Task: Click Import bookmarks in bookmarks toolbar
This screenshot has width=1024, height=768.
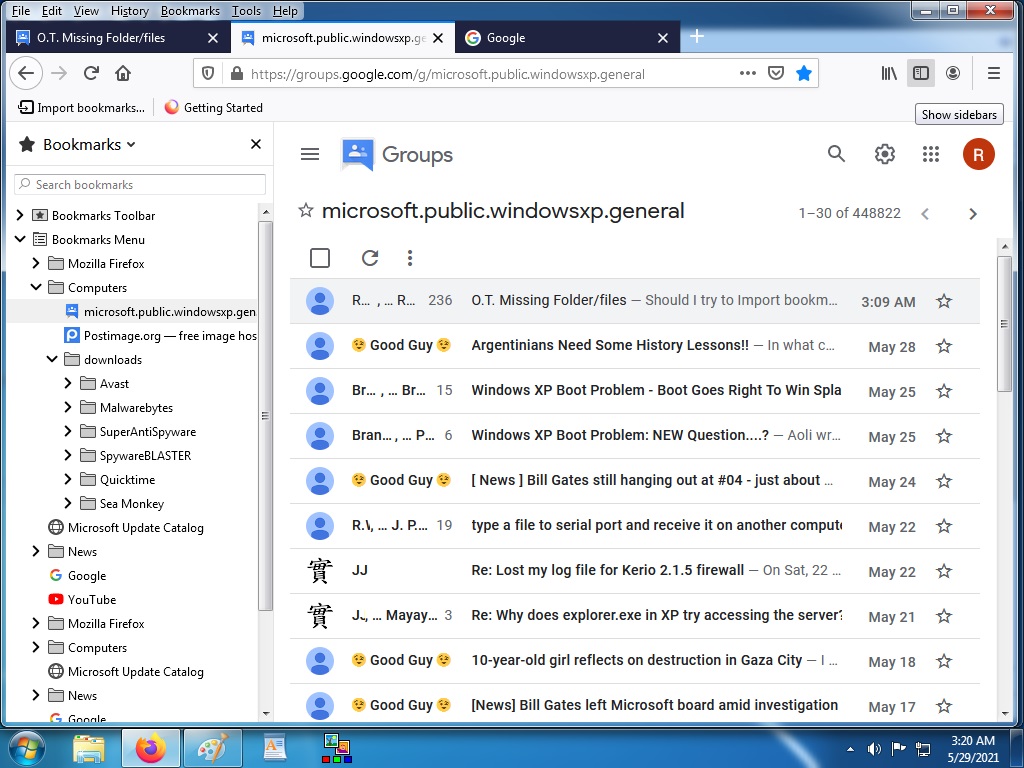Action: (82, 107)
